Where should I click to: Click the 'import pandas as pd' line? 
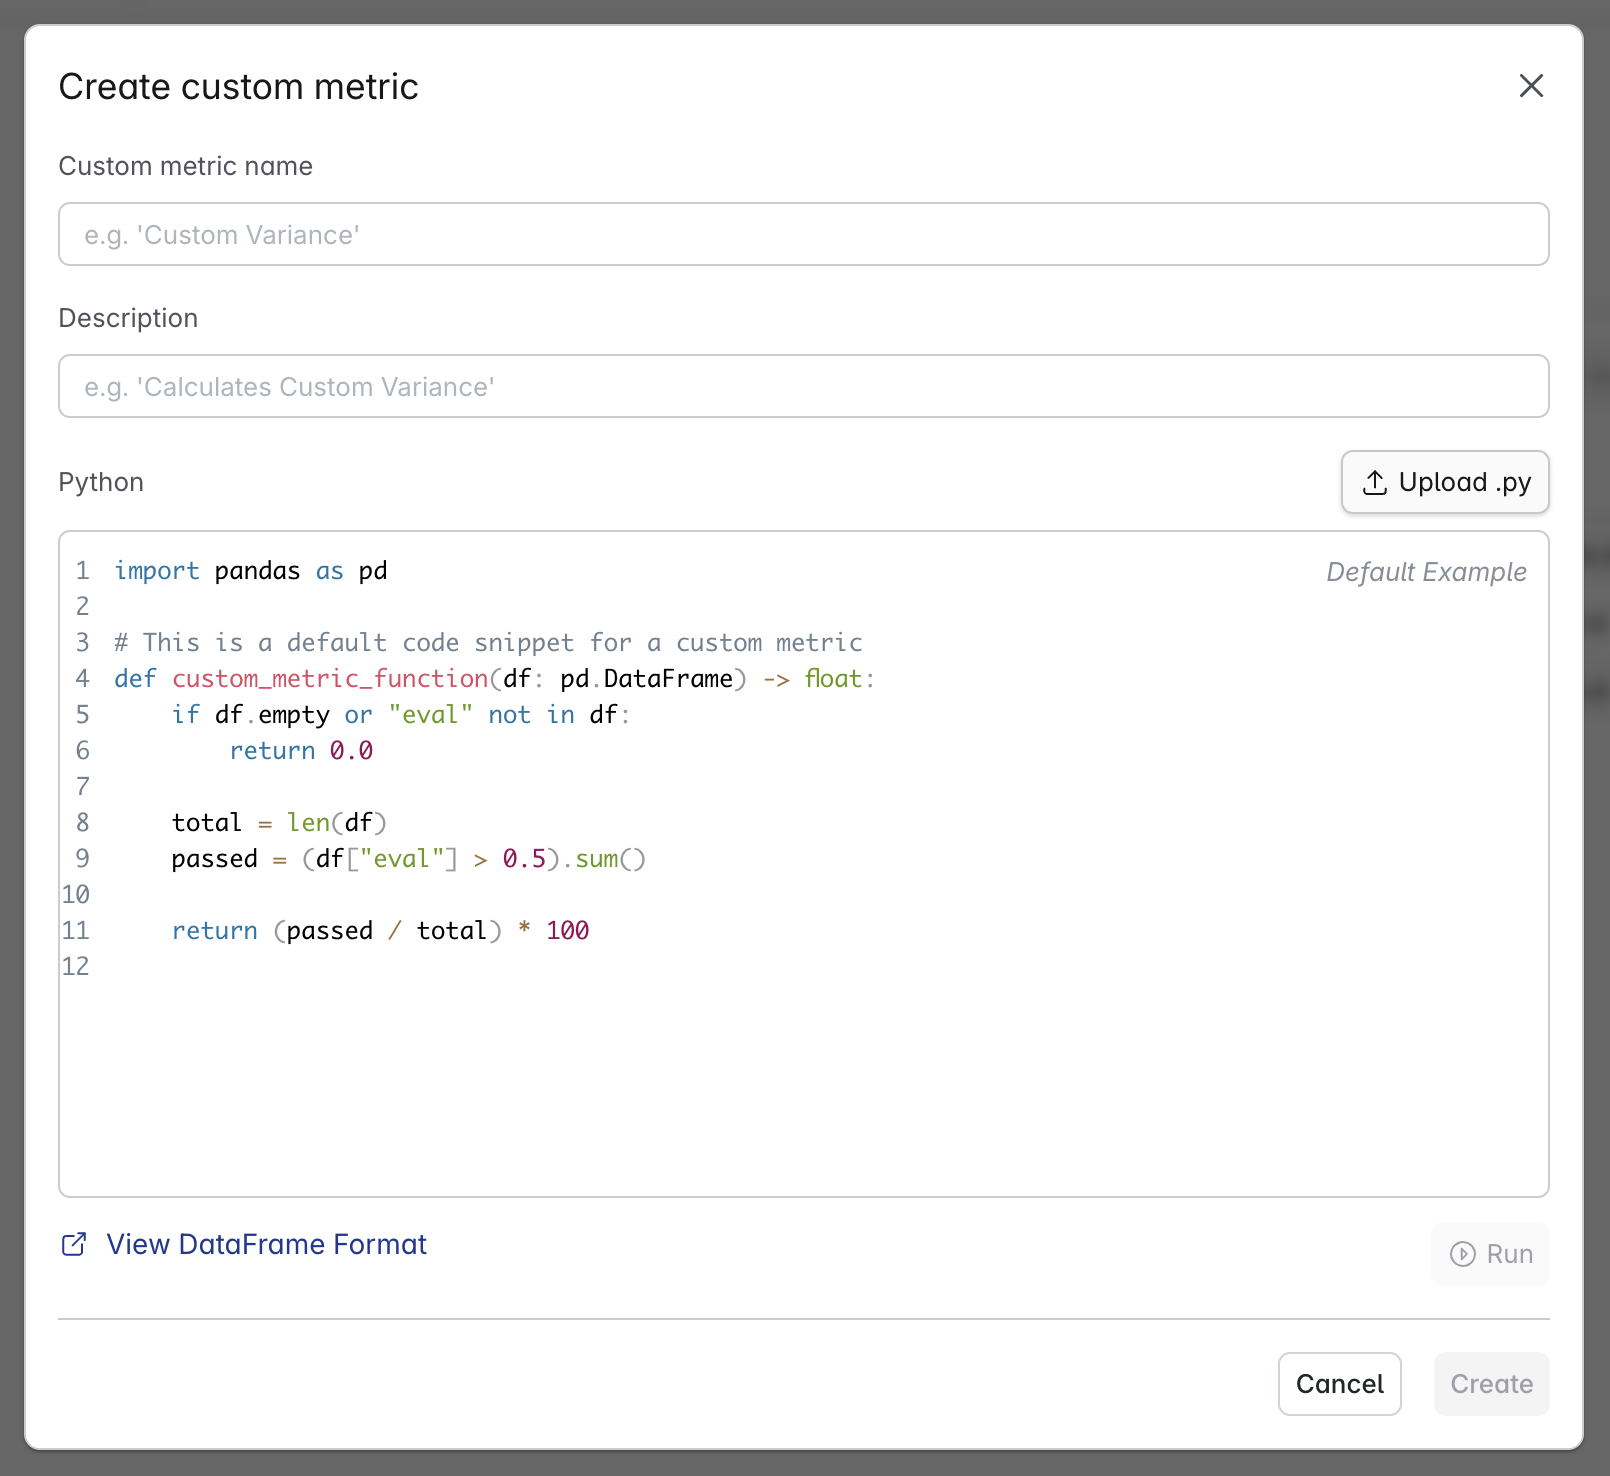click(251, 571)
